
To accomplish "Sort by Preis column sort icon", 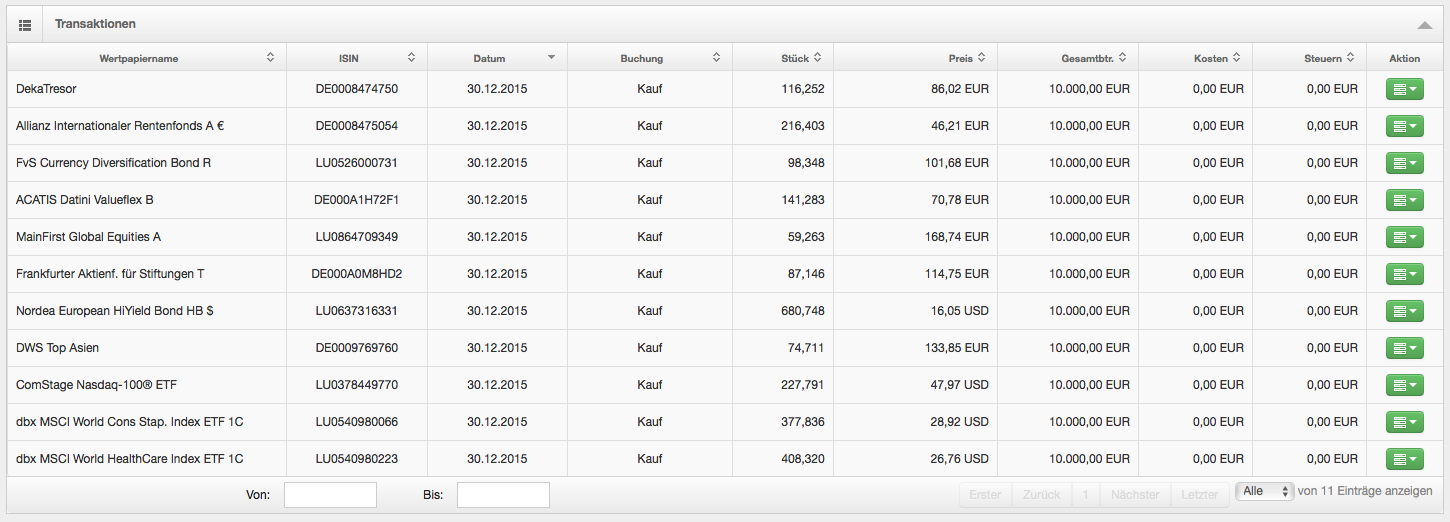I will [982, 58].
